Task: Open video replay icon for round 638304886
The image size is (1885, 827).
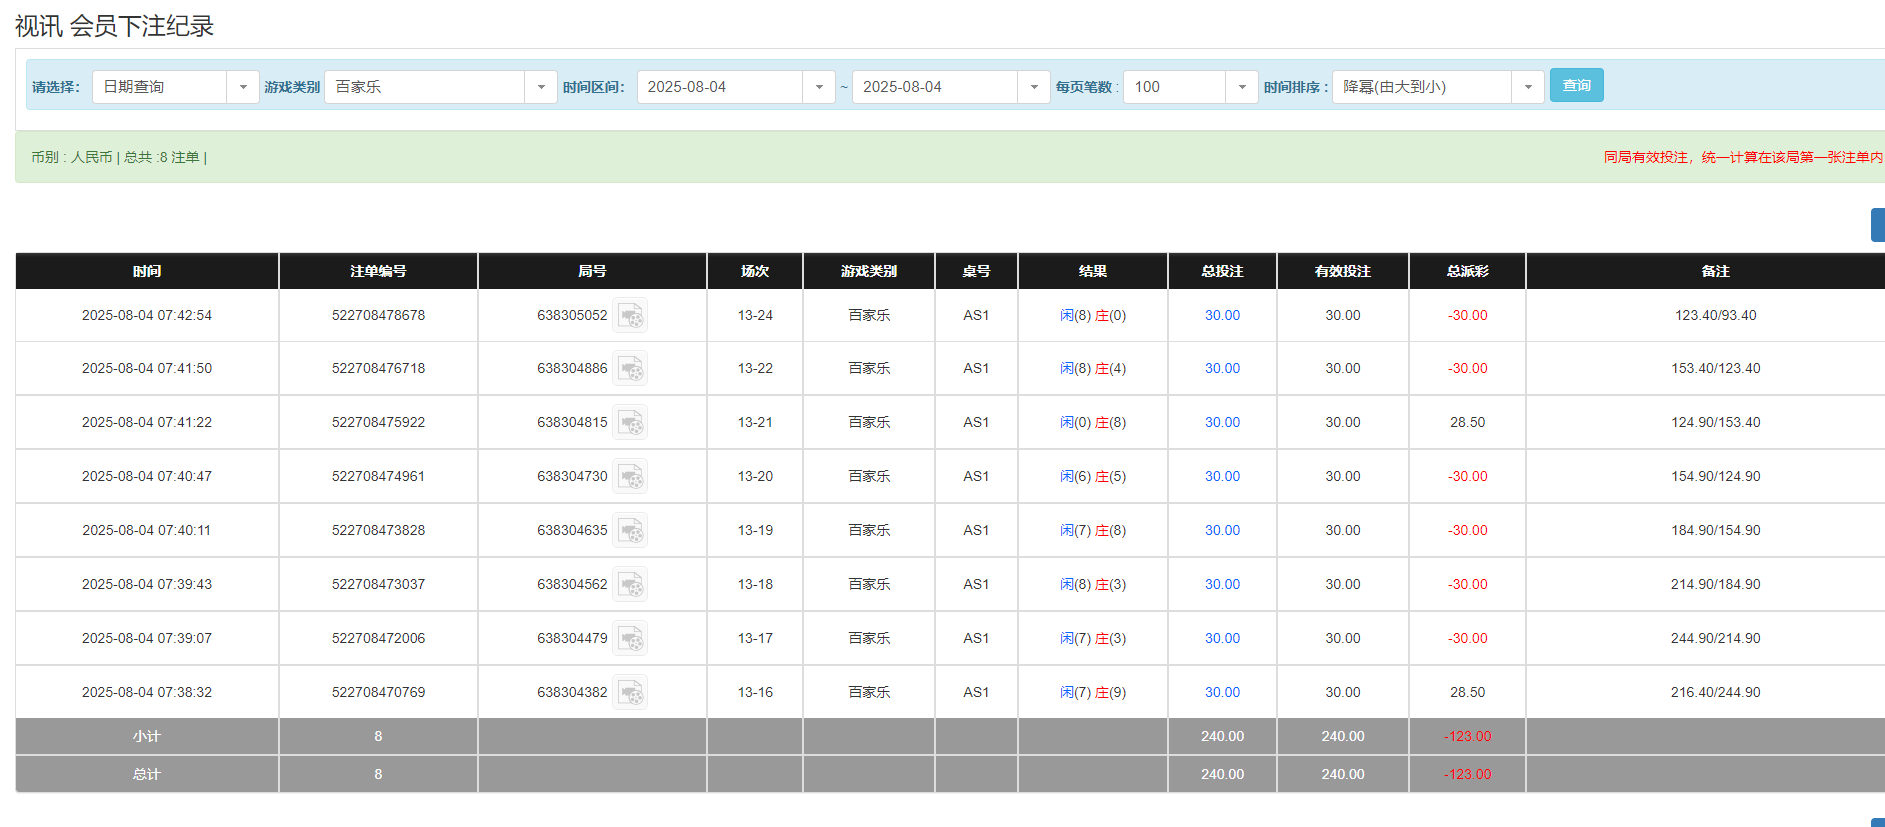Action: click(x=630, y=369)
